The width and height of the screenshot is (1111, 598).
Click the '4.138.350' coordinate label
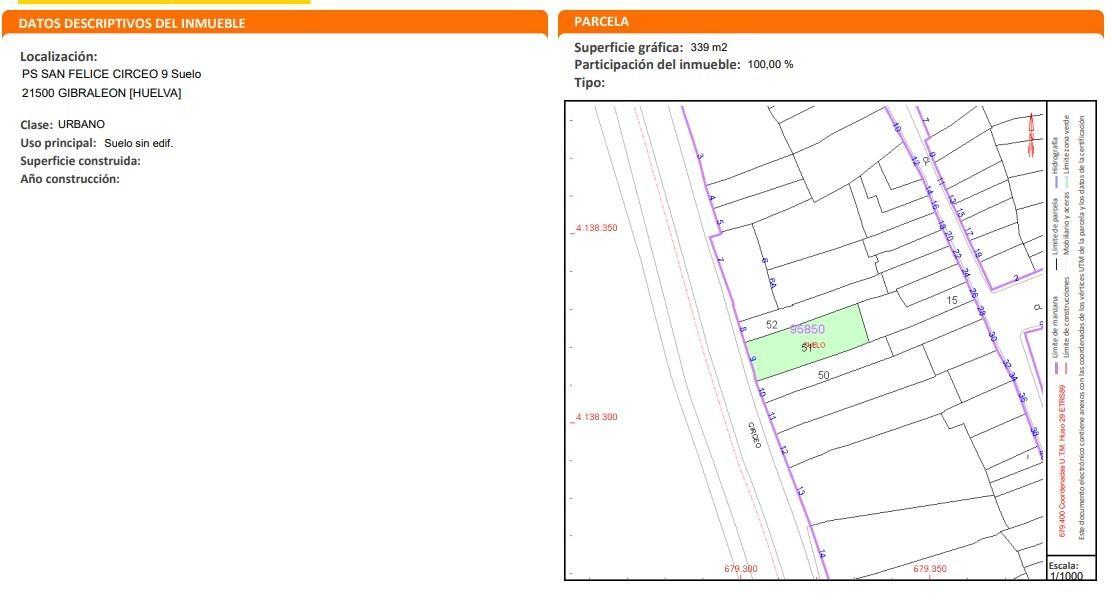(x=596, y=228)
